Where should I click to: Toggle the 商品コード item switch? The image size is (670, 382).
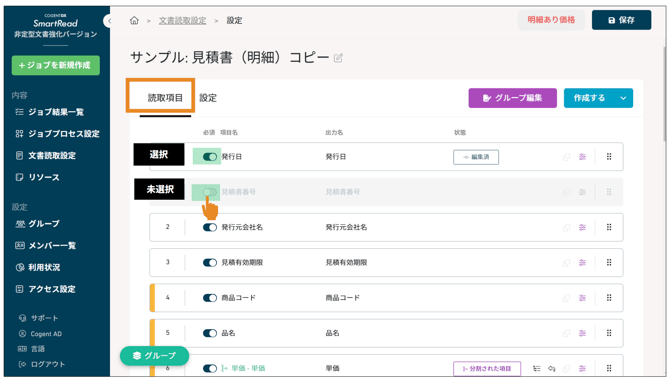(x=210, y=298)
